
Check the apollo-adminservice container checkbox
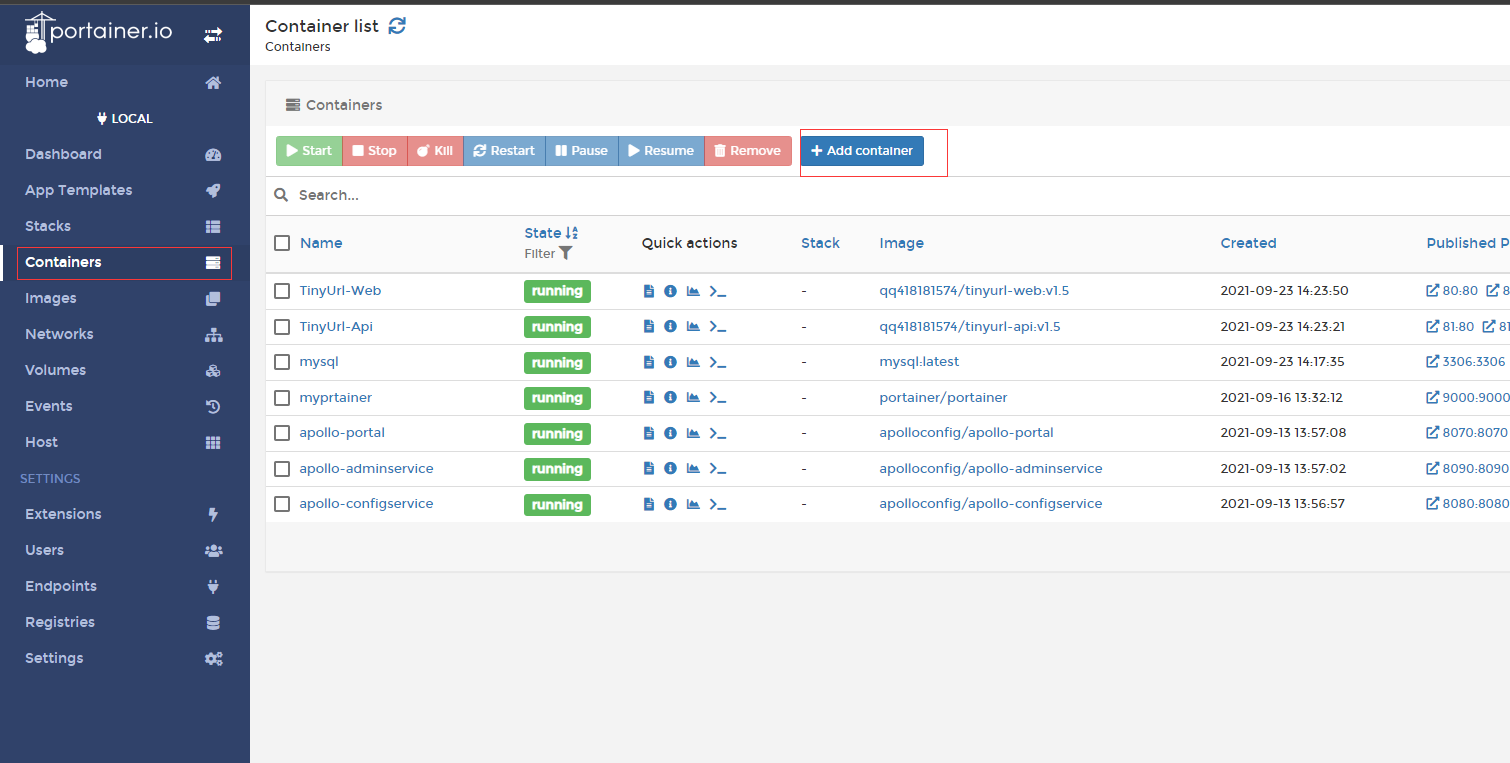pos(282,469)
